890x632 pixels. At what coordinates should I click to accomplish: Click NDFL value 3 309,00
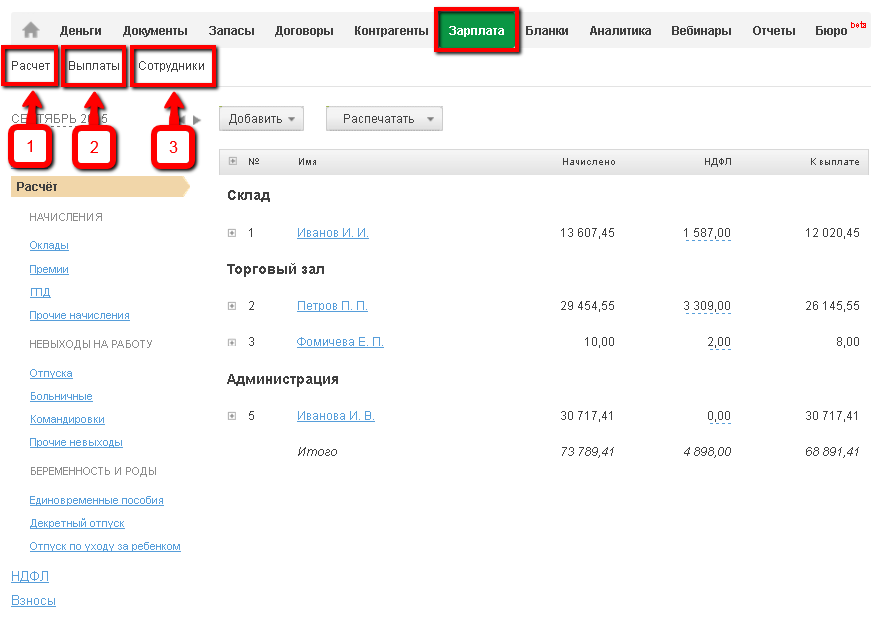coord(707,306)
